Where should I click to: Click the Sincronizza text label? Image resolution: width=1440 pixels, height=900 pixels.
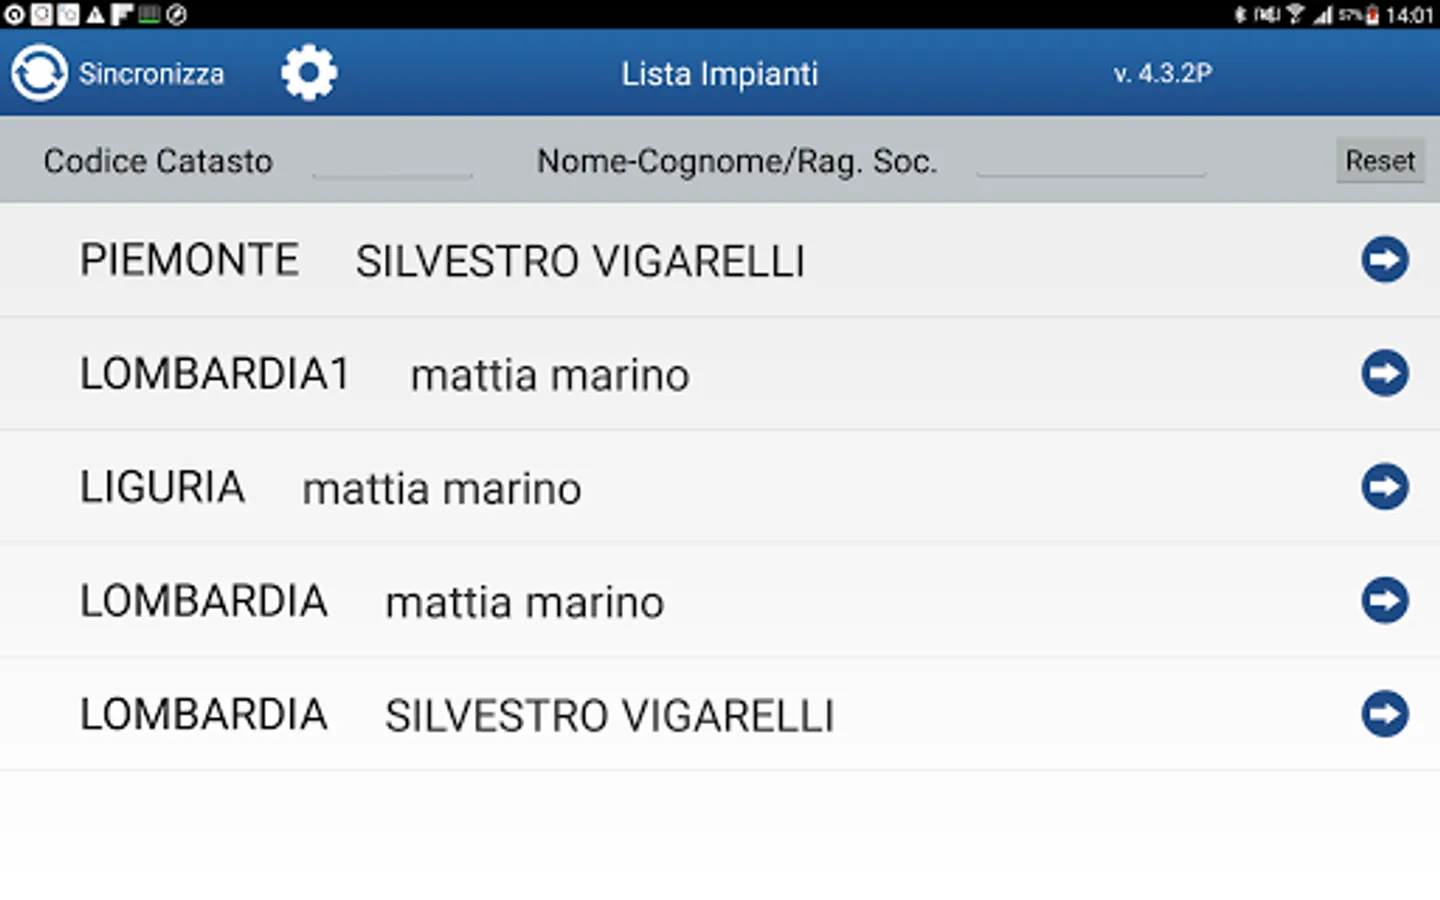click(152, 74)
